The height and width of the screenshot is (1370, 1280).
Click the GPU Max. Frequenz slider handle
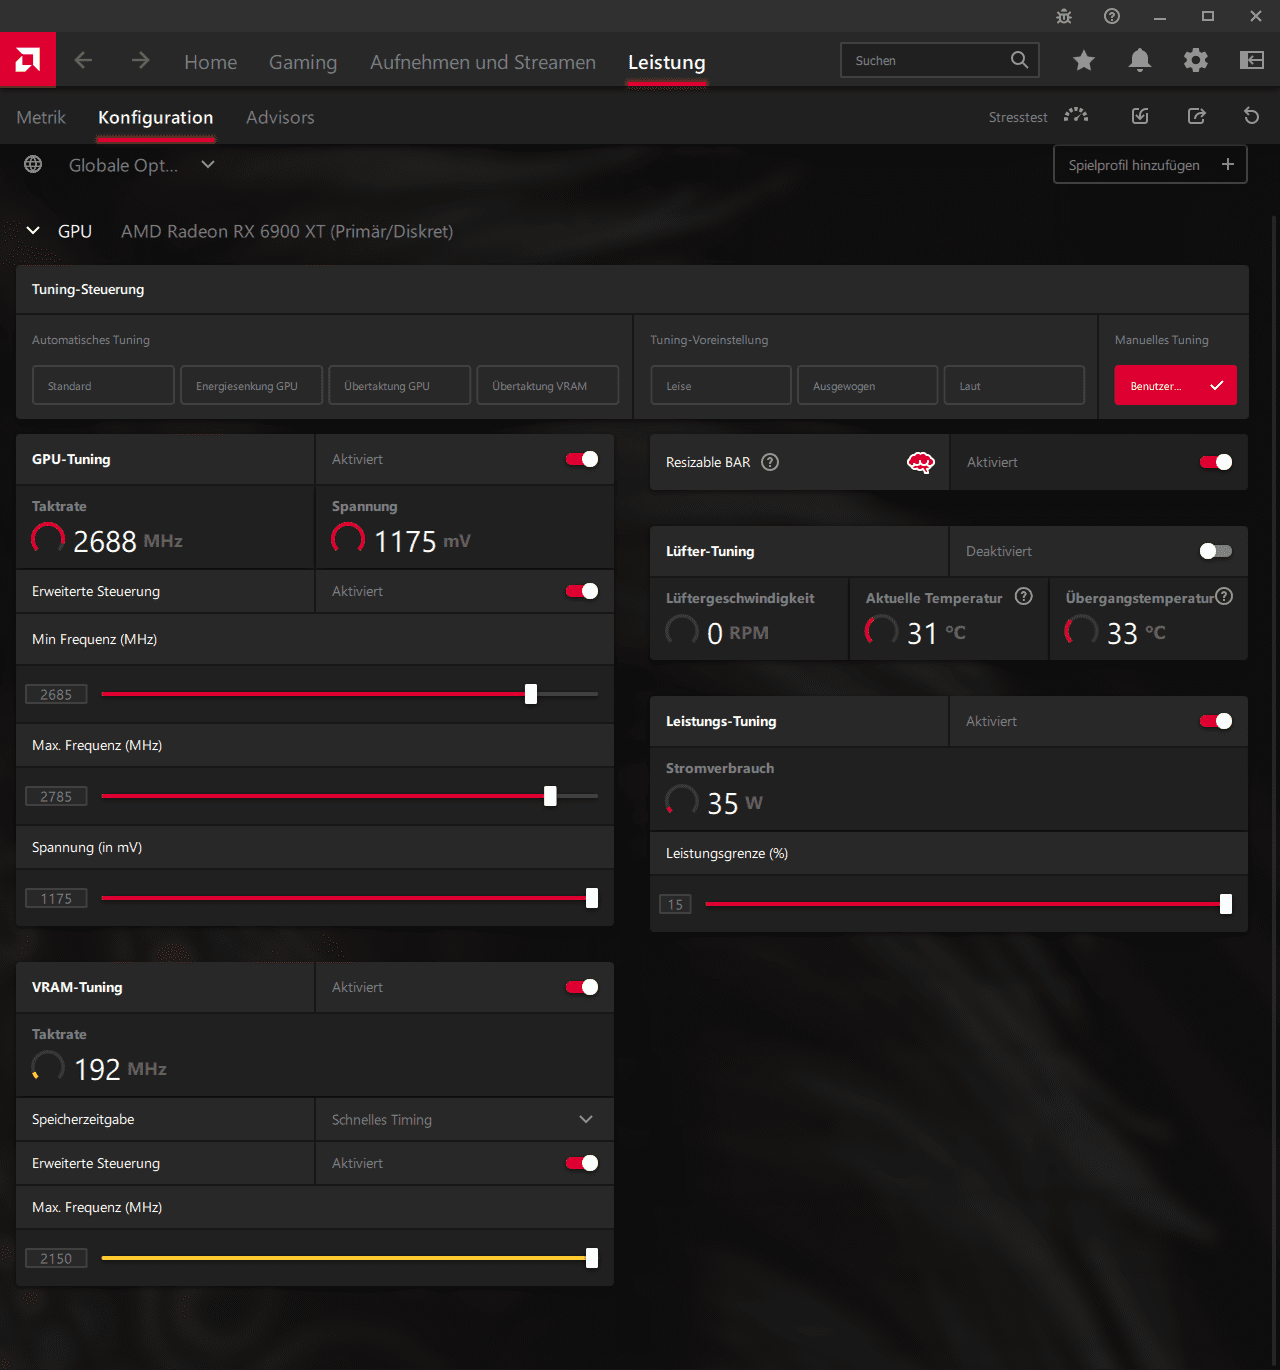[x=550, y=796]
